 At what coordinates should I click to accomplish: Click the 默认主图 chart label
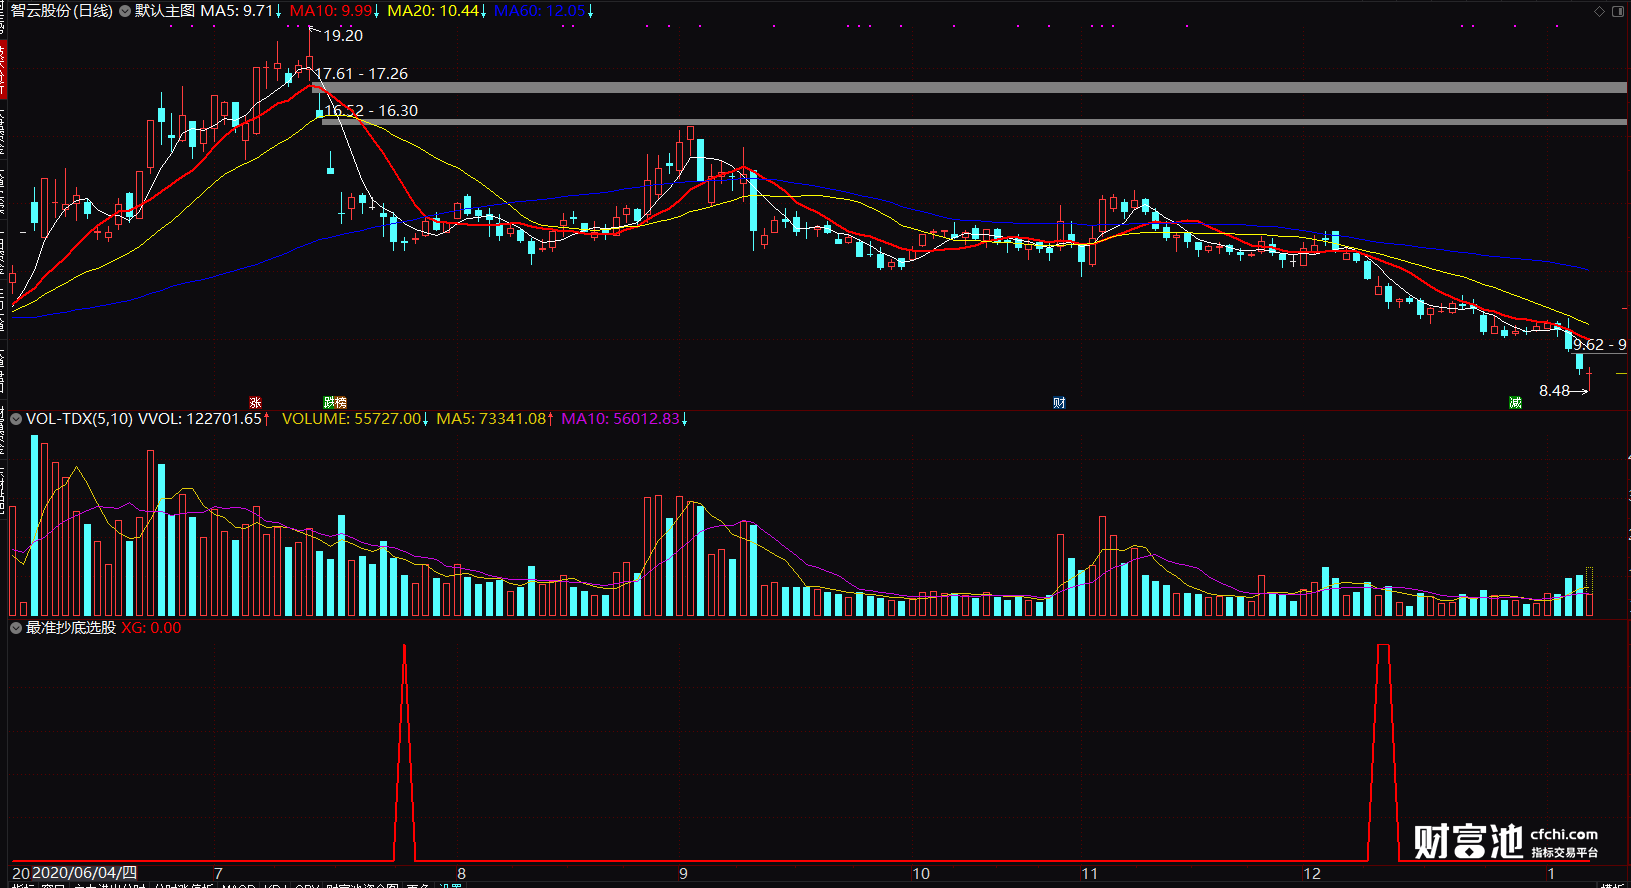[x=165, y=11]
